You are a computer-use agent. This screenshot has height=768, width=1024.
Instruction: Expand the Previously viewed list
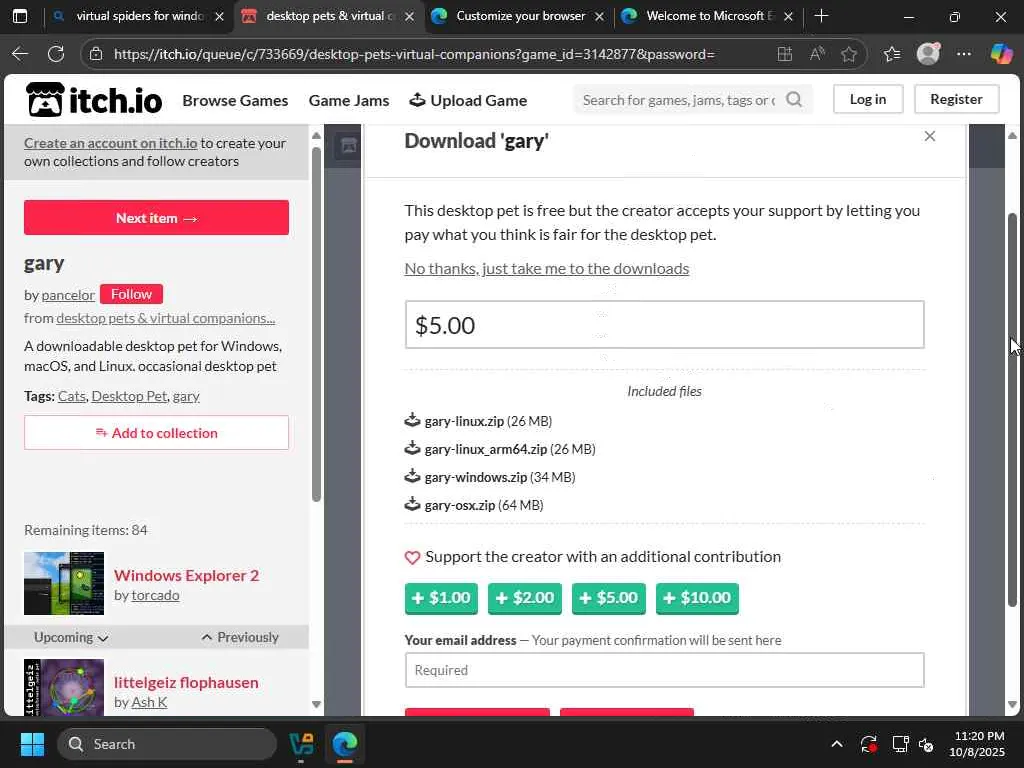(240, 637)
